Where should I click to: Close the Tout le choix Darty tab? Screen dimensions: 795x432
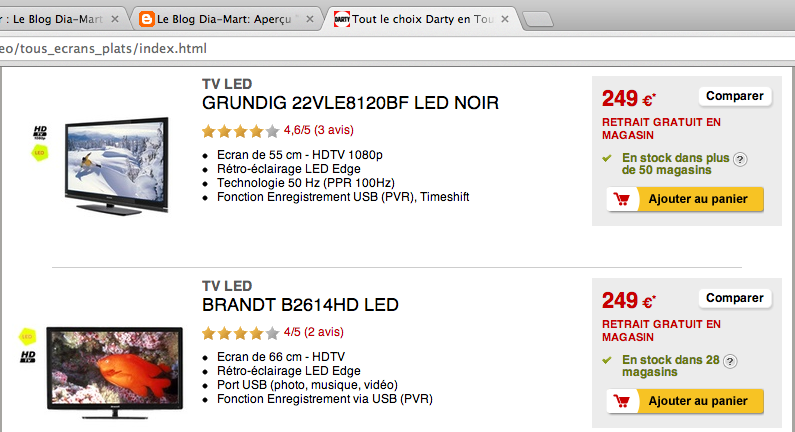point(505,19)
